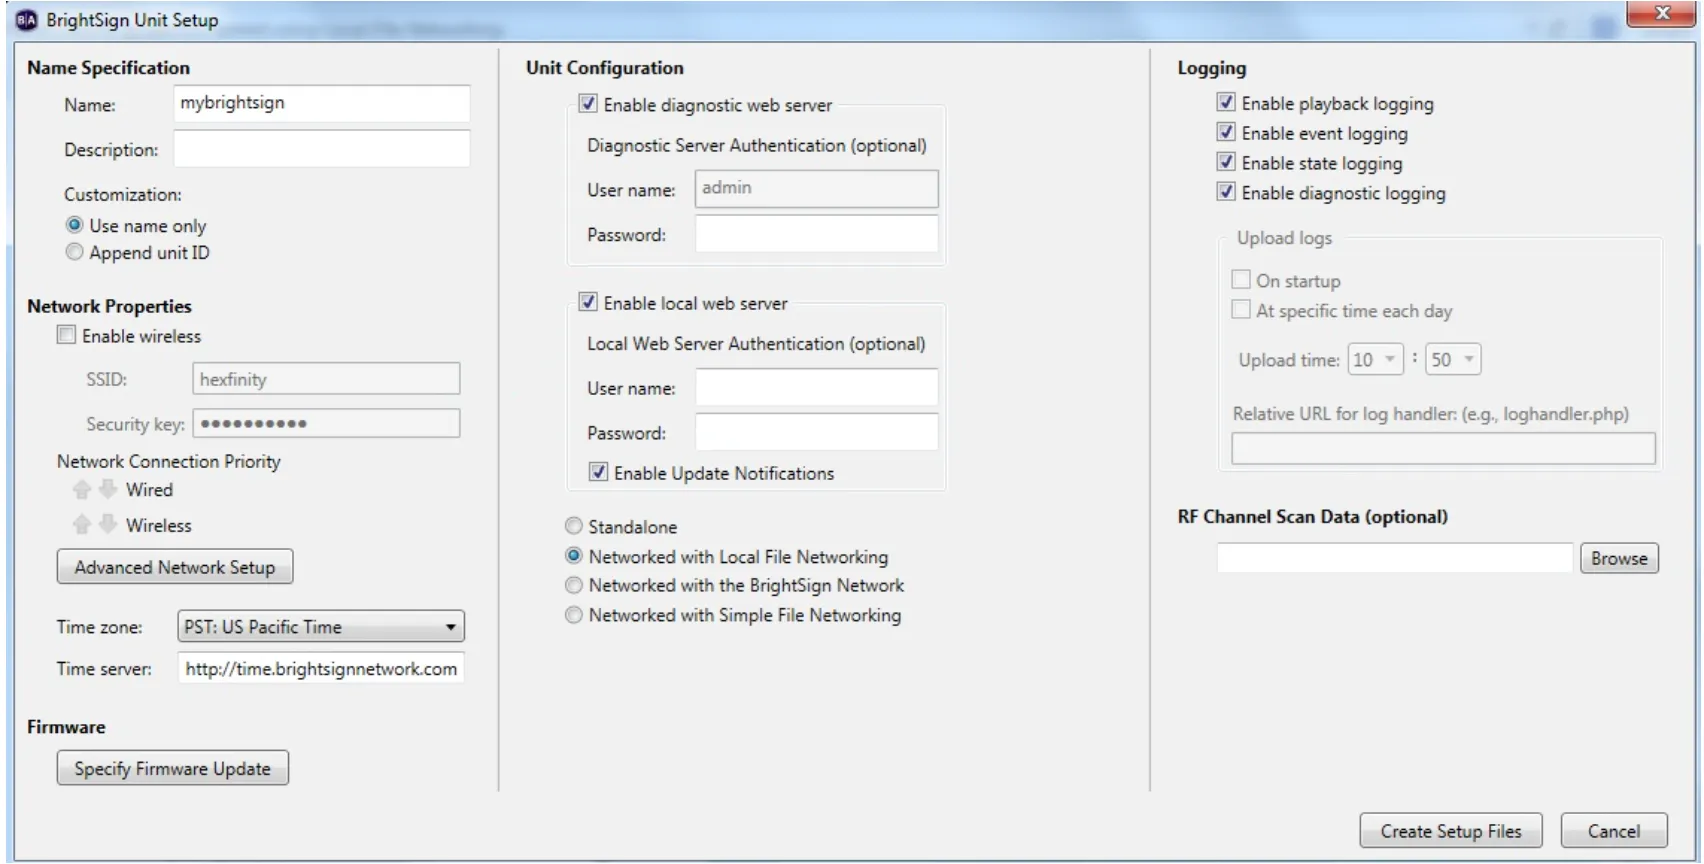Click the relative URL for log handler field
Screen dimensions: 1704x864
(1443, 449)
